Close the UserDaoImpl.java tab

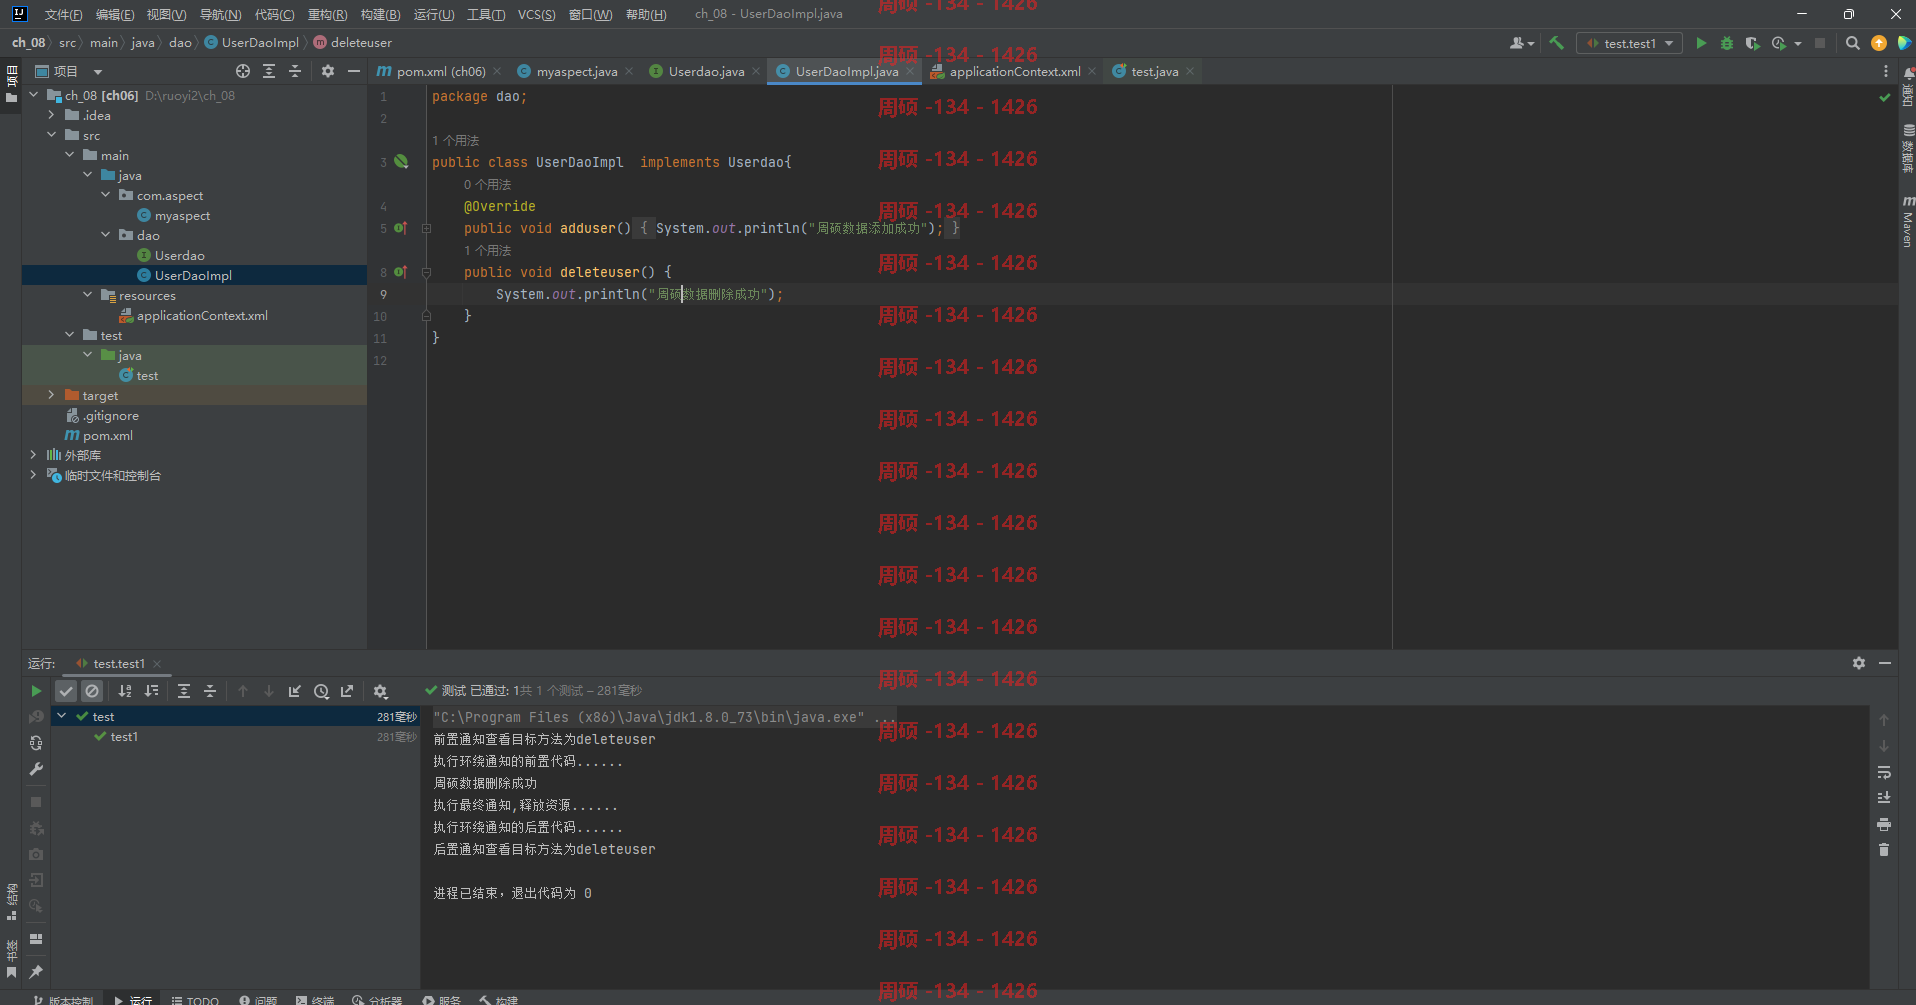[x=910, y=72]
